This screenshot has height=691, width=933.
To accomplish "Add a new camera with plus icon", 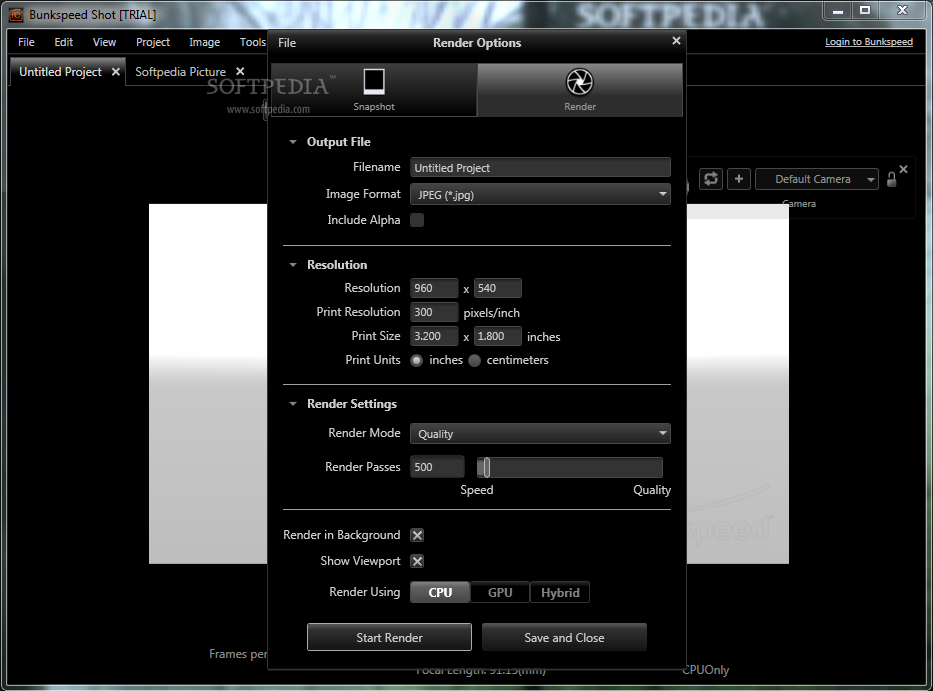I will (x=738, y=179).
